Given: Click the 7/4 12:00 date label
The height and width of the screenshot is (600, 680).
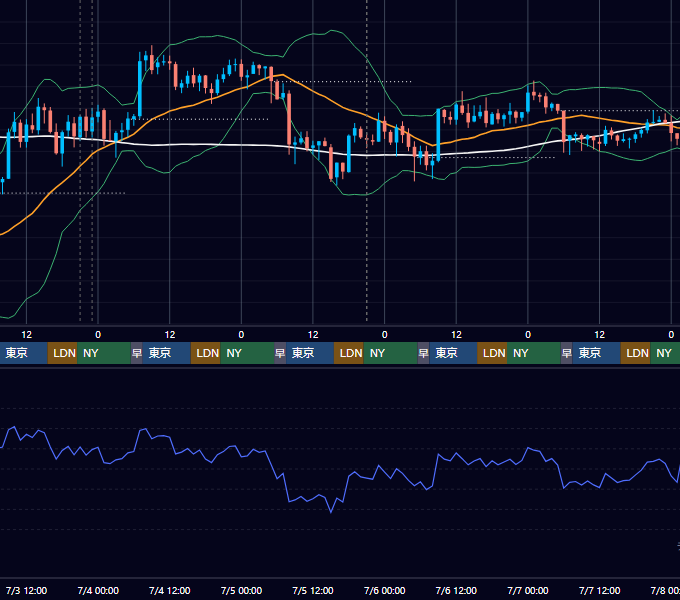Looking at the screenshot, I should pos(170,591).
